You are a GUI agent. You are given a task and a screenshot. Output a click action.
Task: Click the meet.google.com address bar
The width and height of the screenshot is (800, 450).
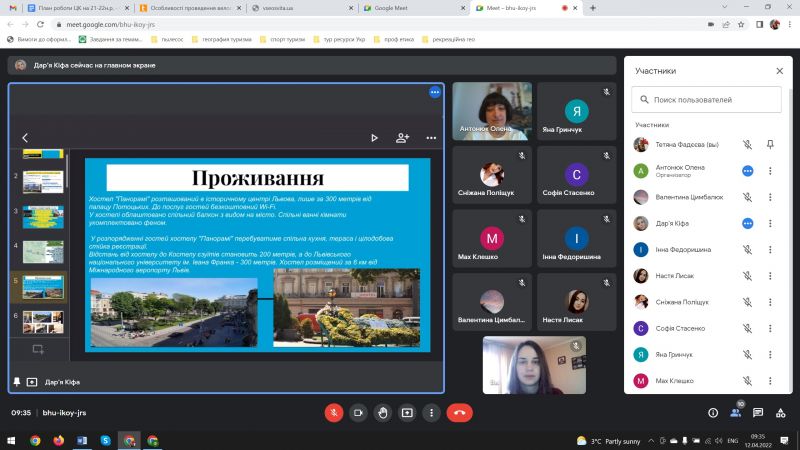pos(378,24)
